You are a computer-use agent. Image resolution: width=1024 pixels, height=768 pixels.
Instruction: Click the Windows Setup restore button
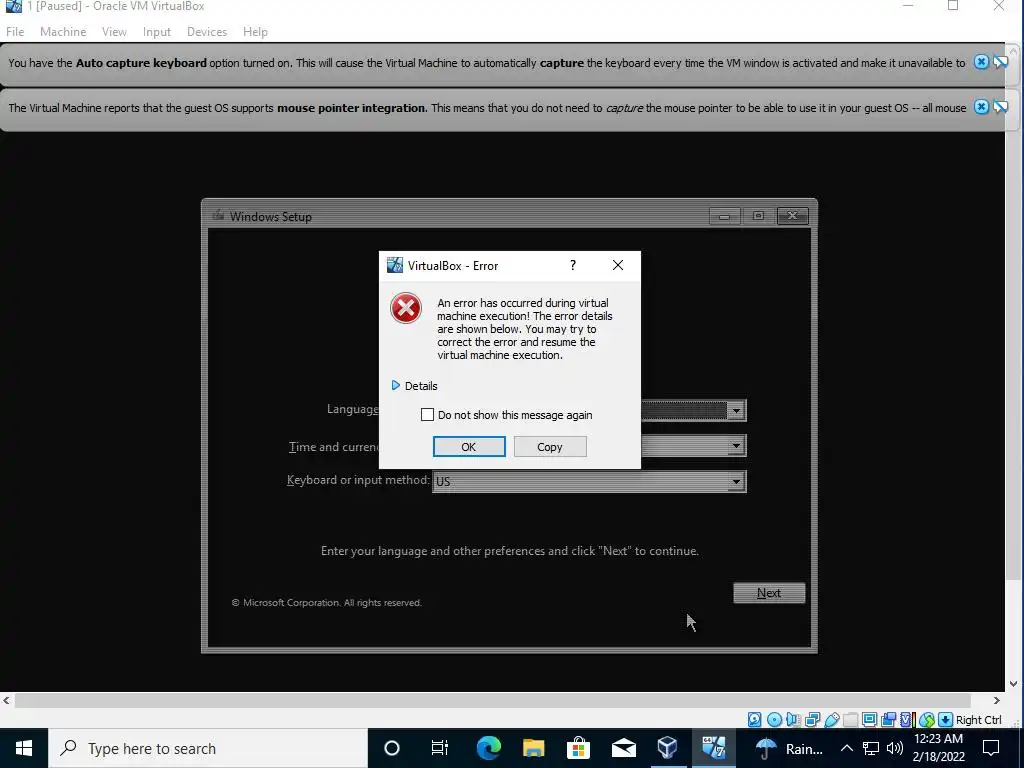pos(758,216)
